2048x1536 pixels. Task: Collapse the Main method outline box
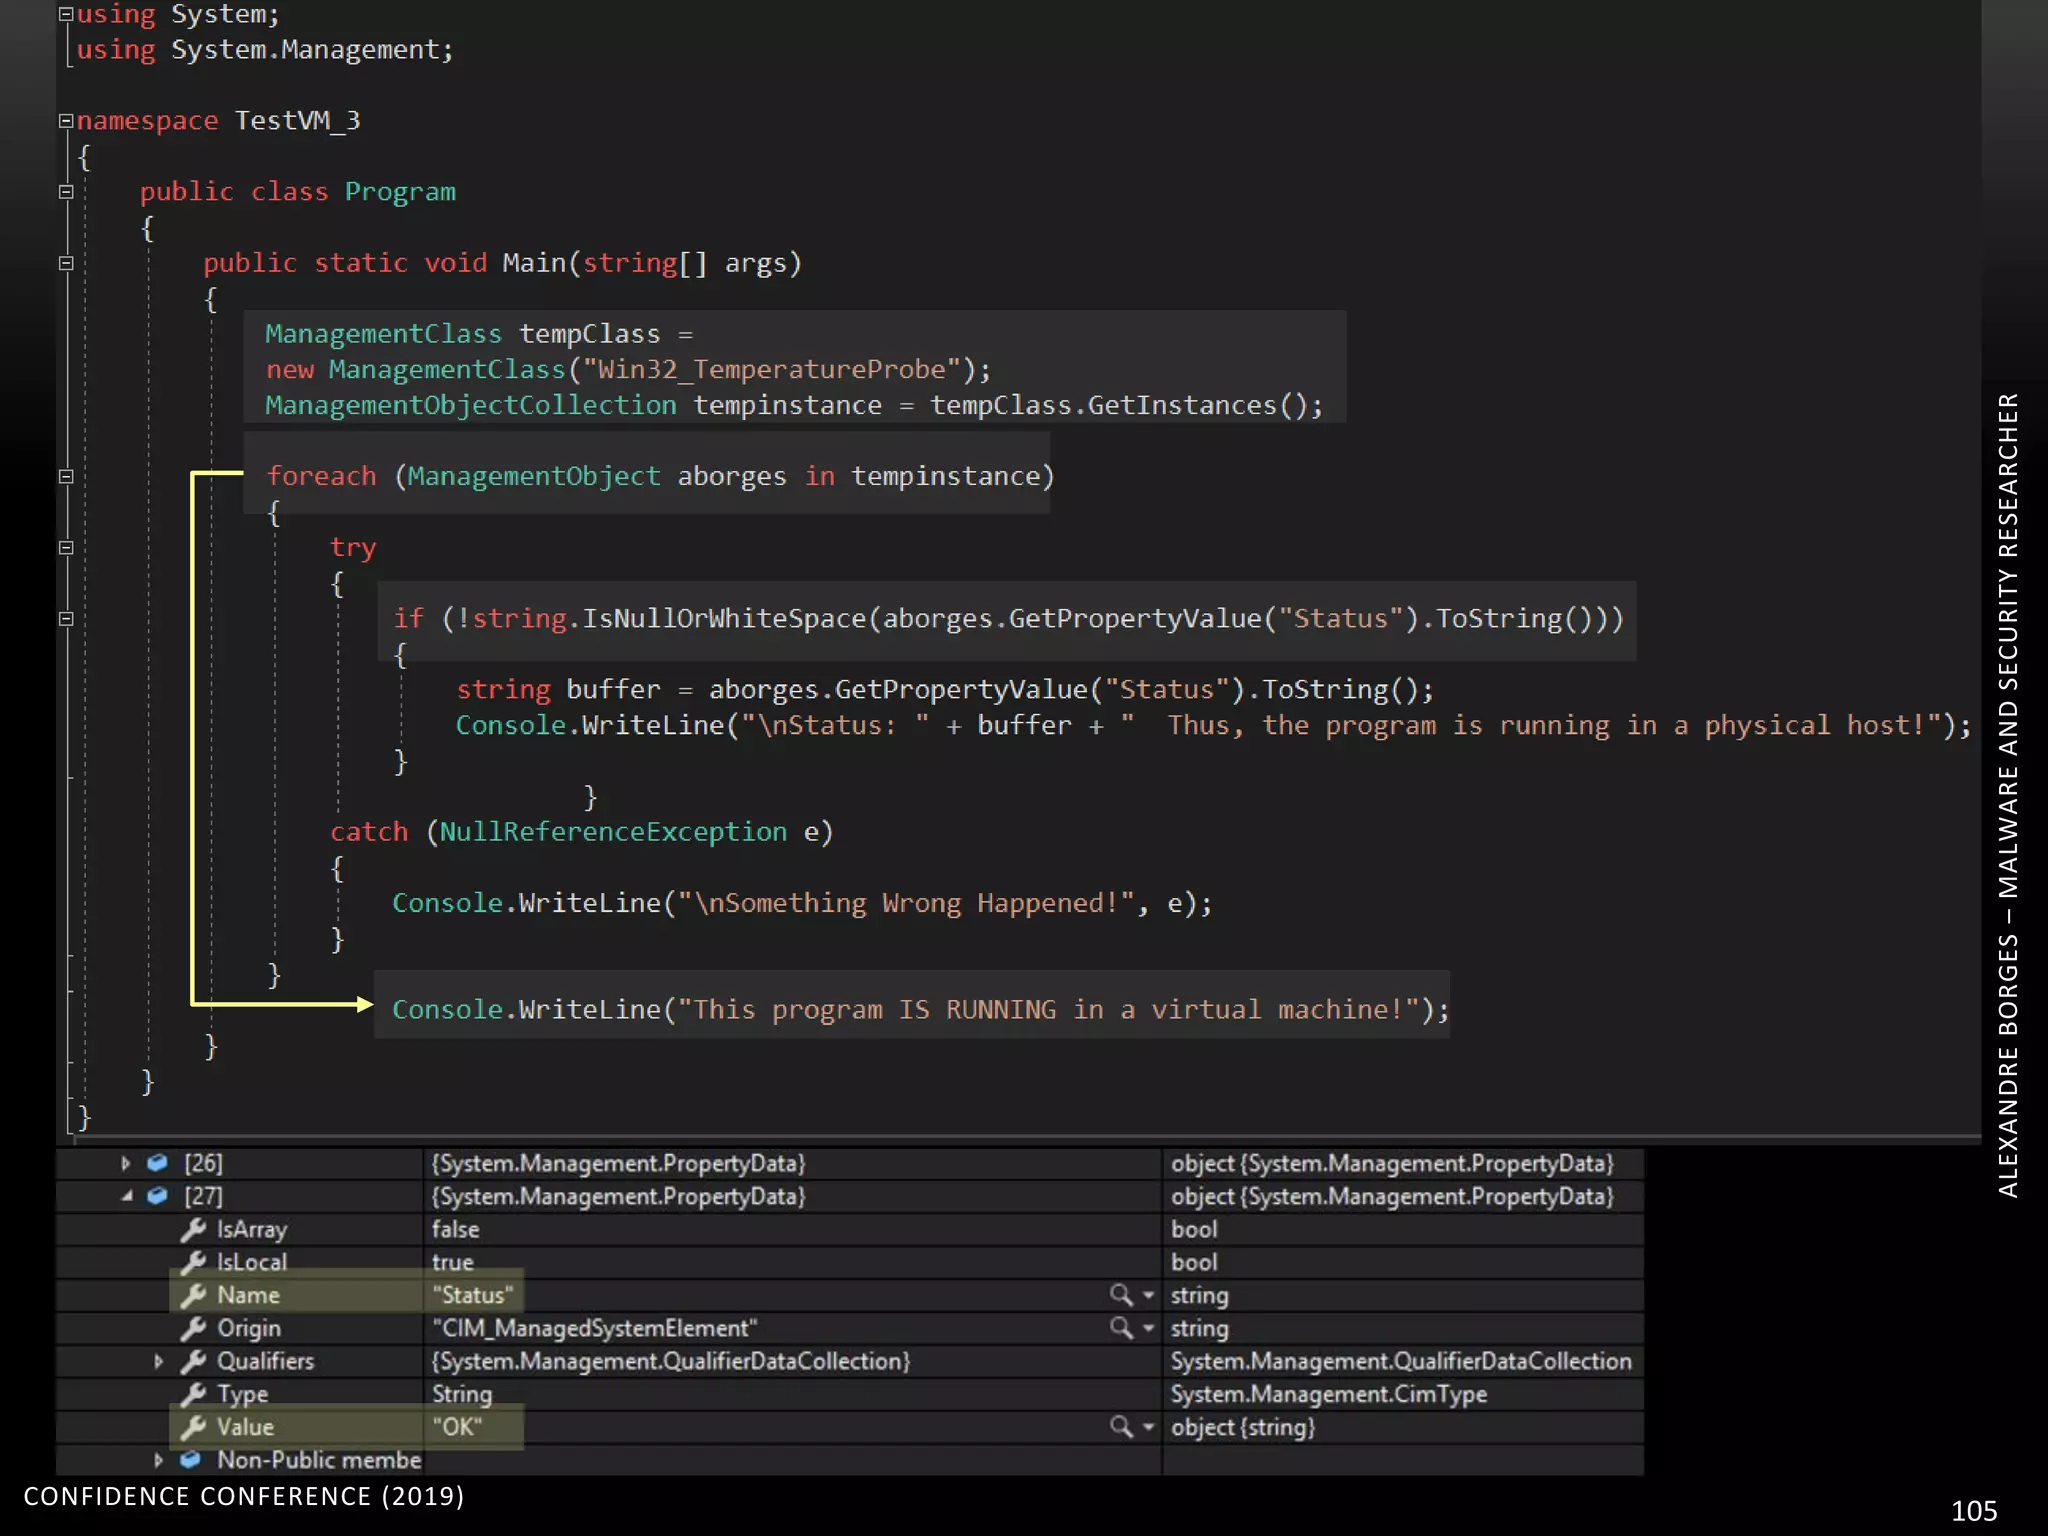[66, 263]
